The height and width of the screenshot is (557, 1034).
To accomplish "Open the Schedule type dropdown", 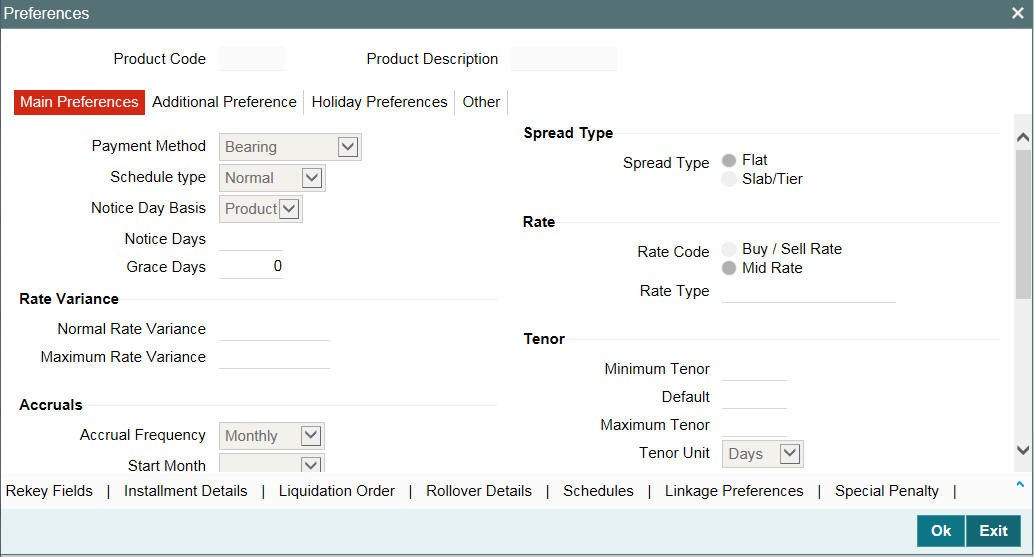I will 272,178.
